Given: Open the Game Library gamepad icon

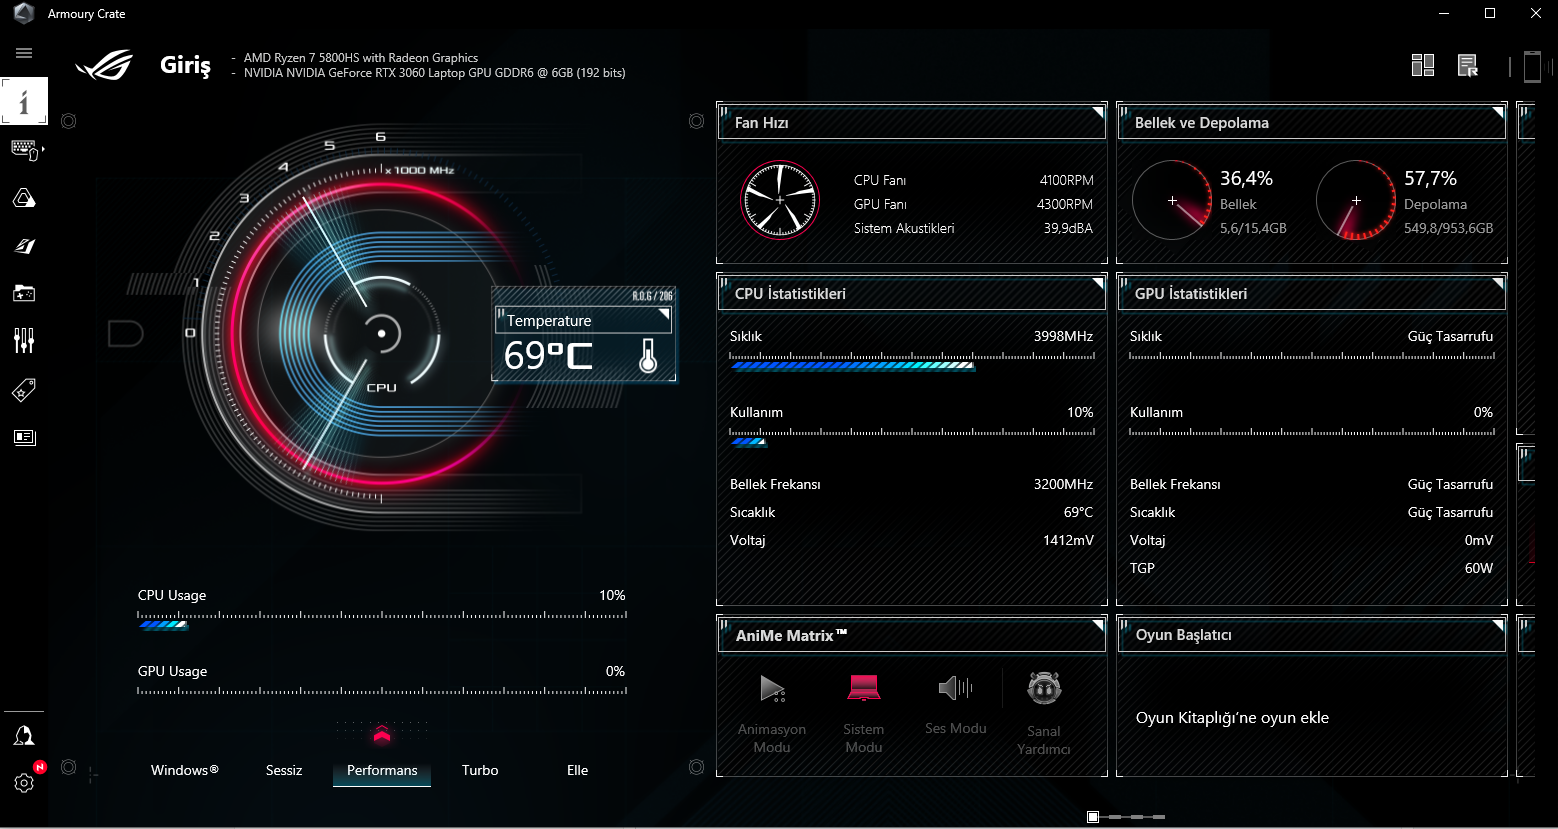Looking at the screenshot, I should pos(24,293).
